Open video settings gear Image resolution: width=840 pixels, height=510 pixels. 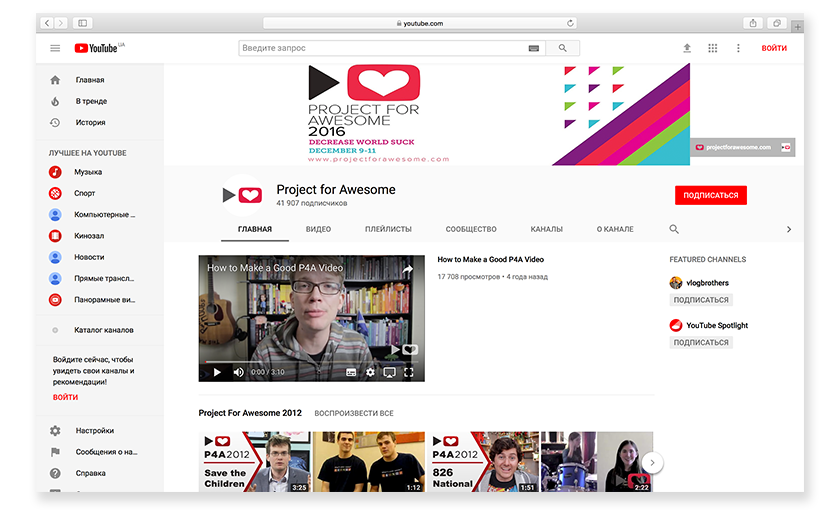click(x=370, y=372)
